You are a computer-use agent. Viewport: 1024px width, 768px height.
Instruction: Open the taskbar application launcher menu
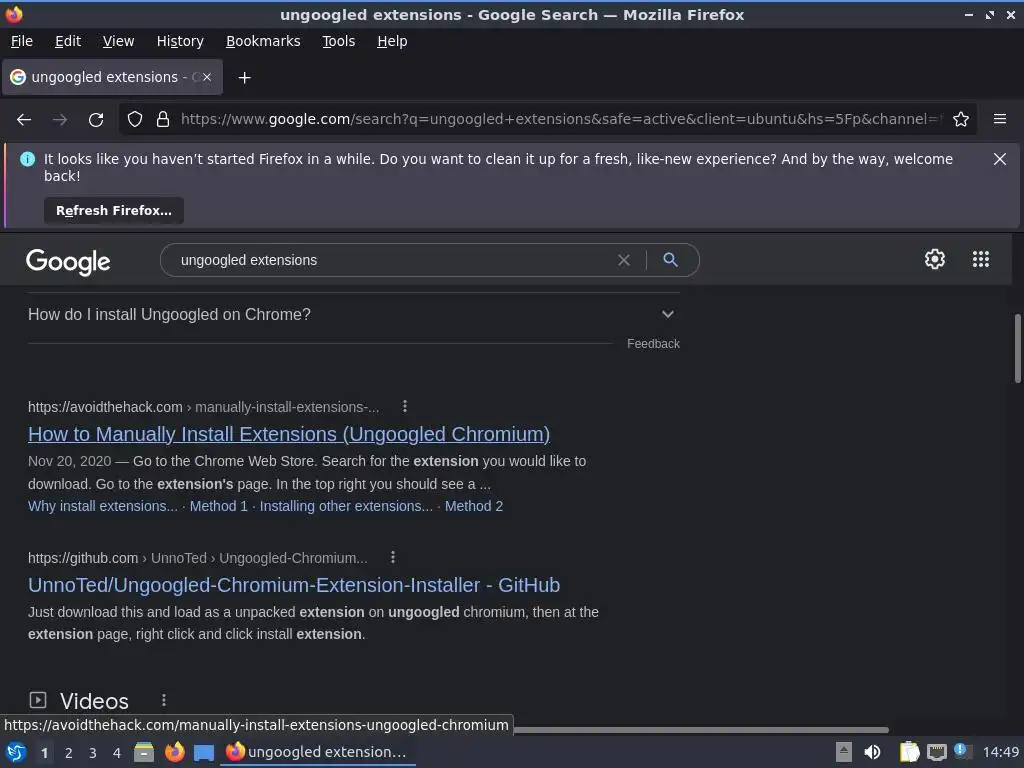coord(16,752)
